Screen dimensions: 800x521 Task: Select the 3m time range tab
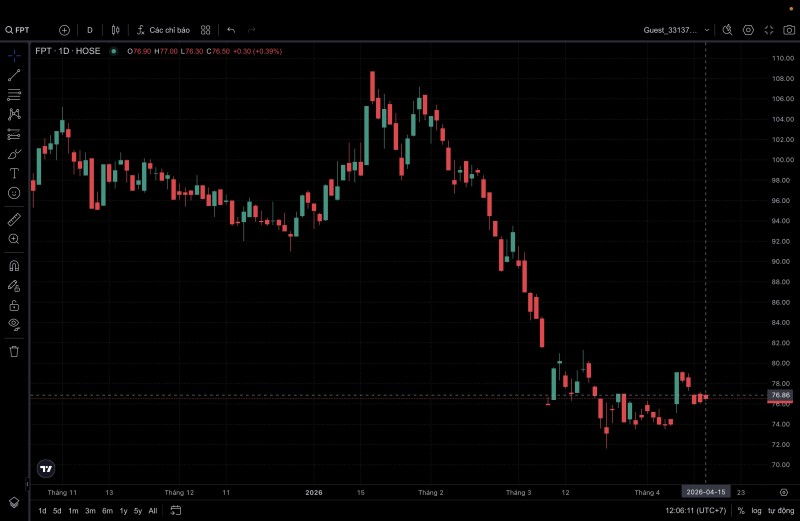(x=90, y=510)
